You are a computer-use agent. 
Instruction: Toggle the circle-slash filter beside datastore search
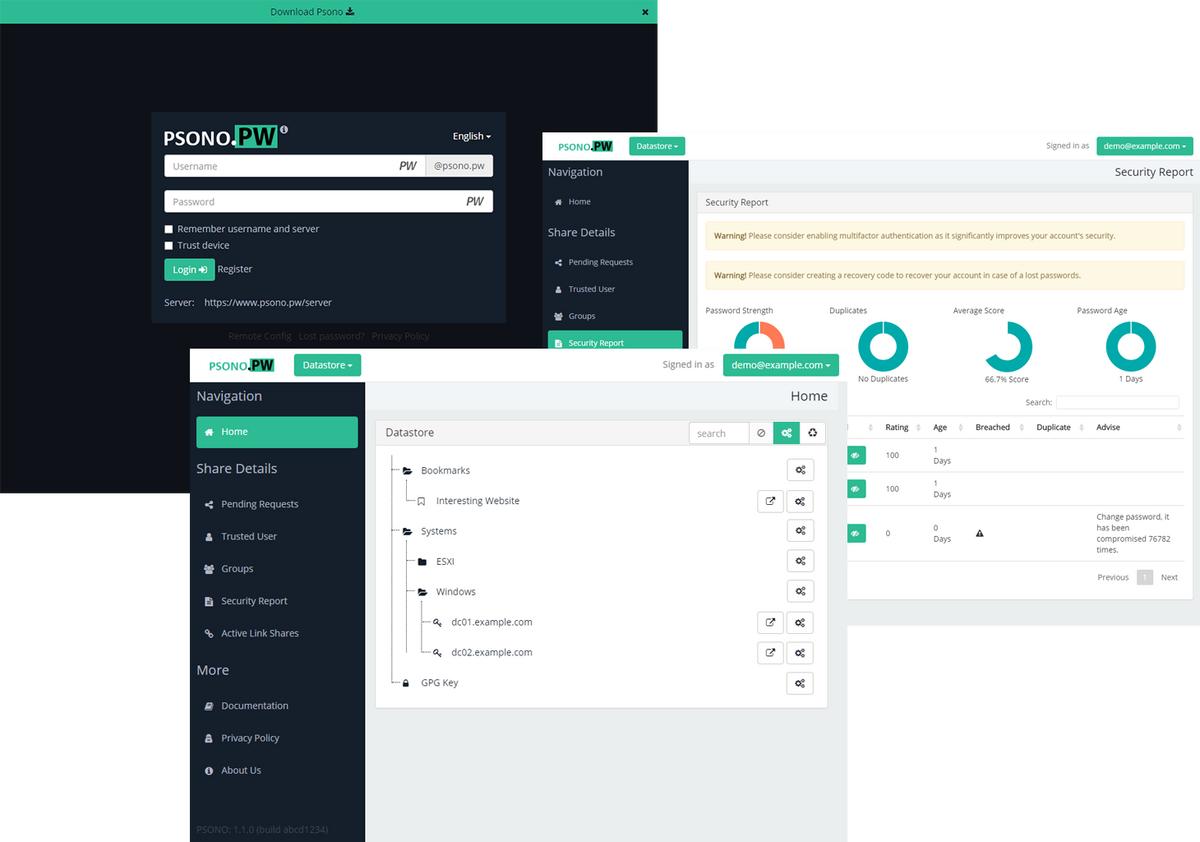[761, 433]
